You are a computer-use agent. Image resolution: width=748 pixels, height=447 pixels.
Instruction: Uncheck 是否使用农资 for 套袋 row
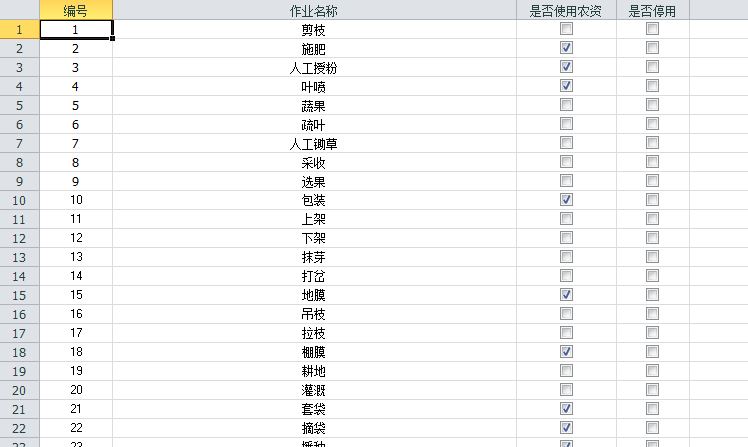coord(566,409)
